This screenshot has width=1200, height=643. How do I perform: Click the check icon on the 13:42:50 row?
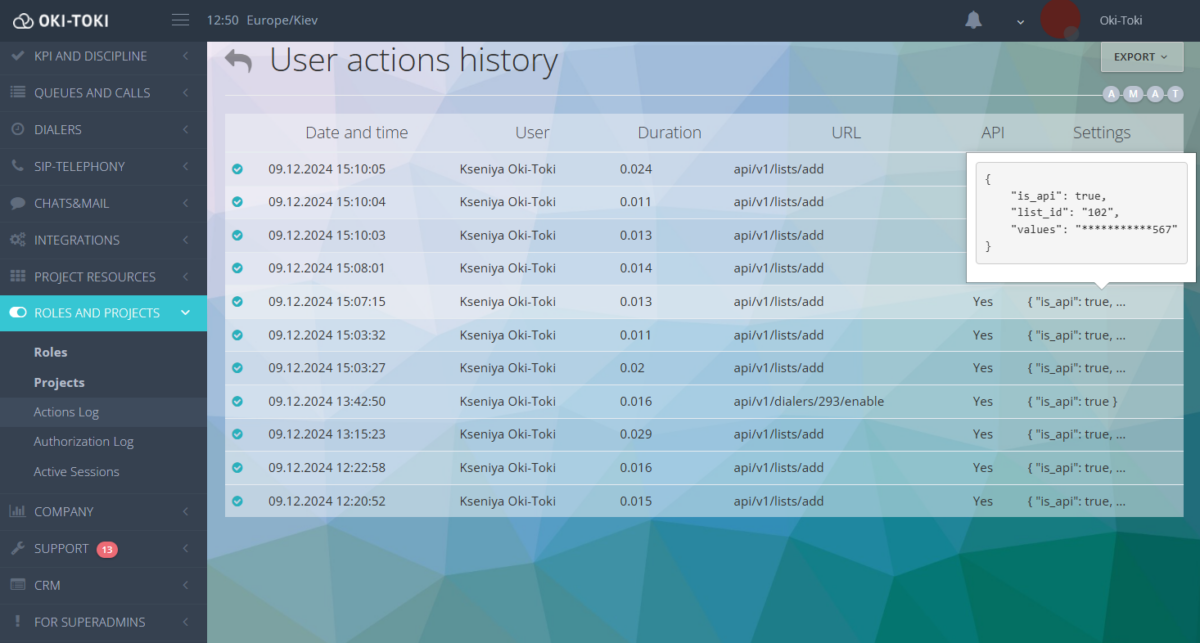[237, 401]
